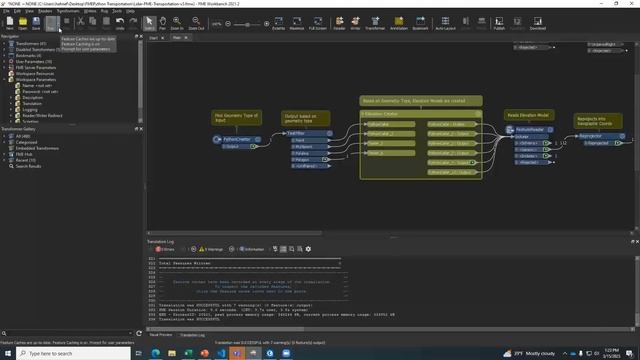Click the Maximize canvas toolbar icon
This screenshot has height=360, width=640.
(x=297, y=23)
